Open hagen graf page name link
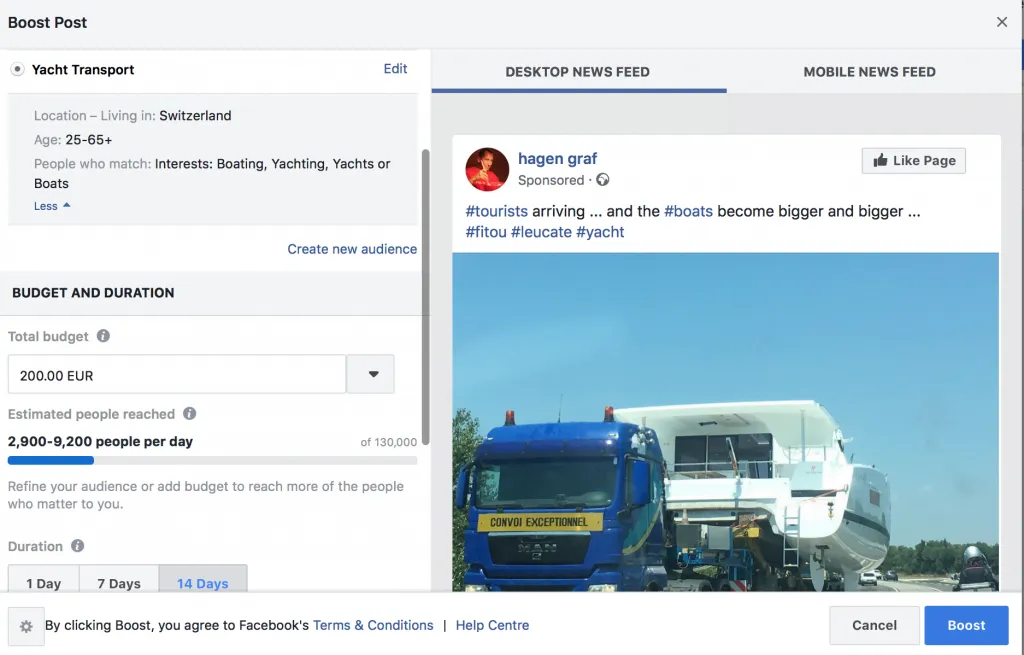 pyautogui.click(x=557, y=159)
